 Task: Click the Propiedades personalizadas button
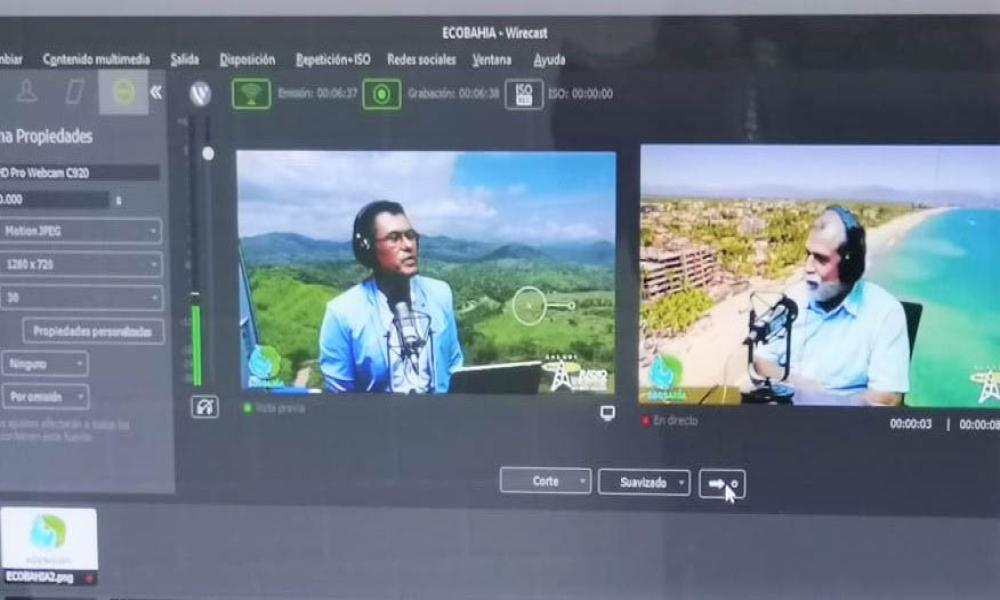[x=93, y=331]
